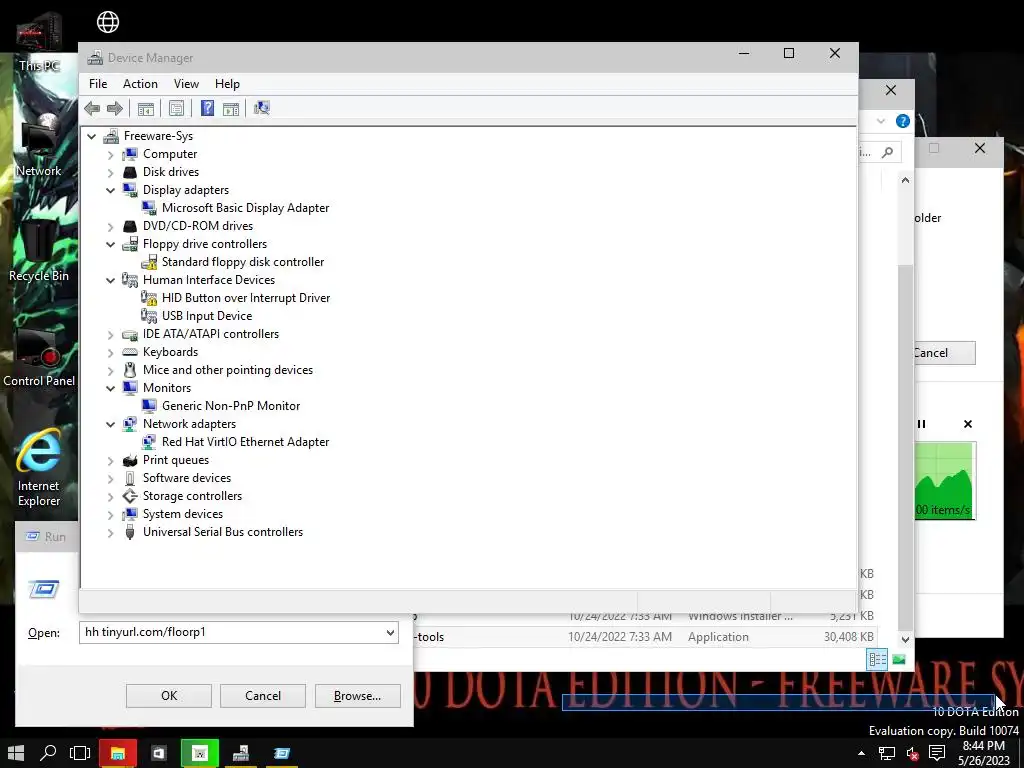Screen dimensions: 1024x768
Task: Click the copy speed progress graph
Action: point(945,481)
